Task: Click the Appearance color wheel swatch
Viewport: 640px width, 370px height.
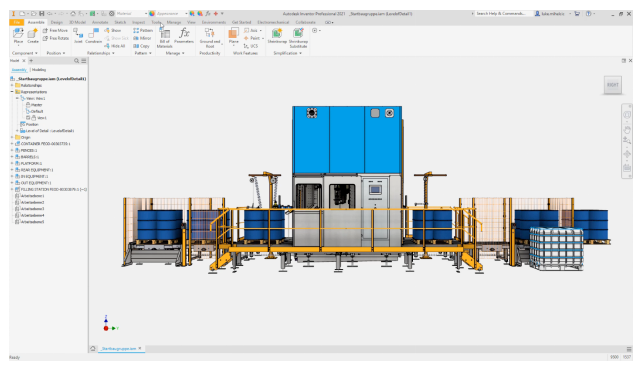Action: click(x=152, y=13)
